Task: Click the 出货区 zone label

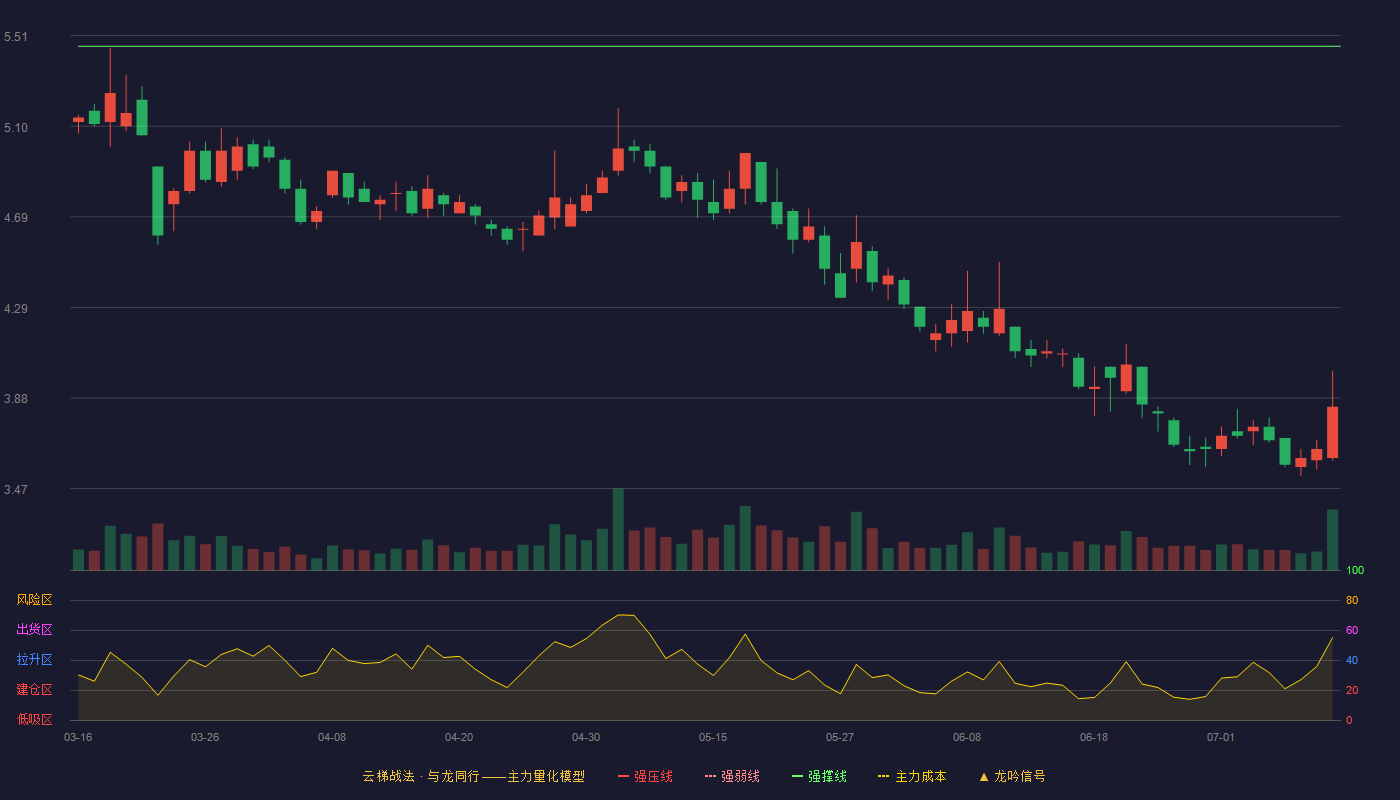Action: tap(34, 630)
